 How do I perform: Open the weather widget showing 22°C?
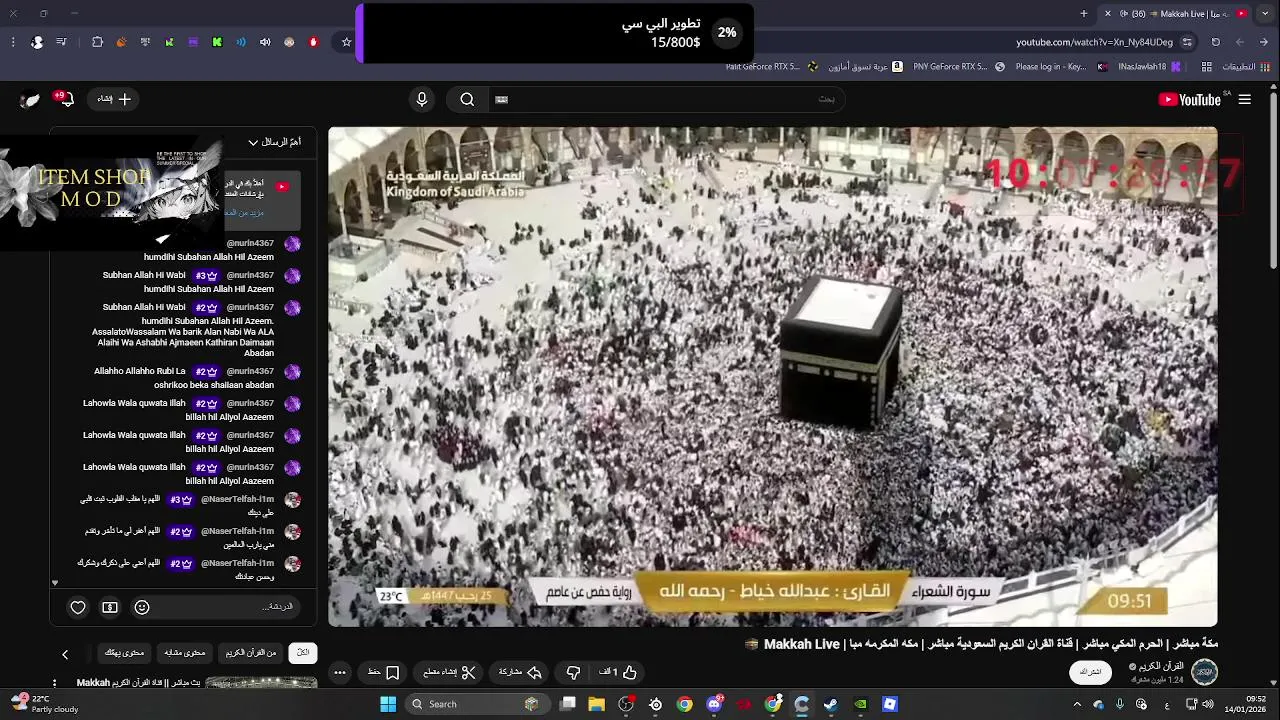point(44,704)
